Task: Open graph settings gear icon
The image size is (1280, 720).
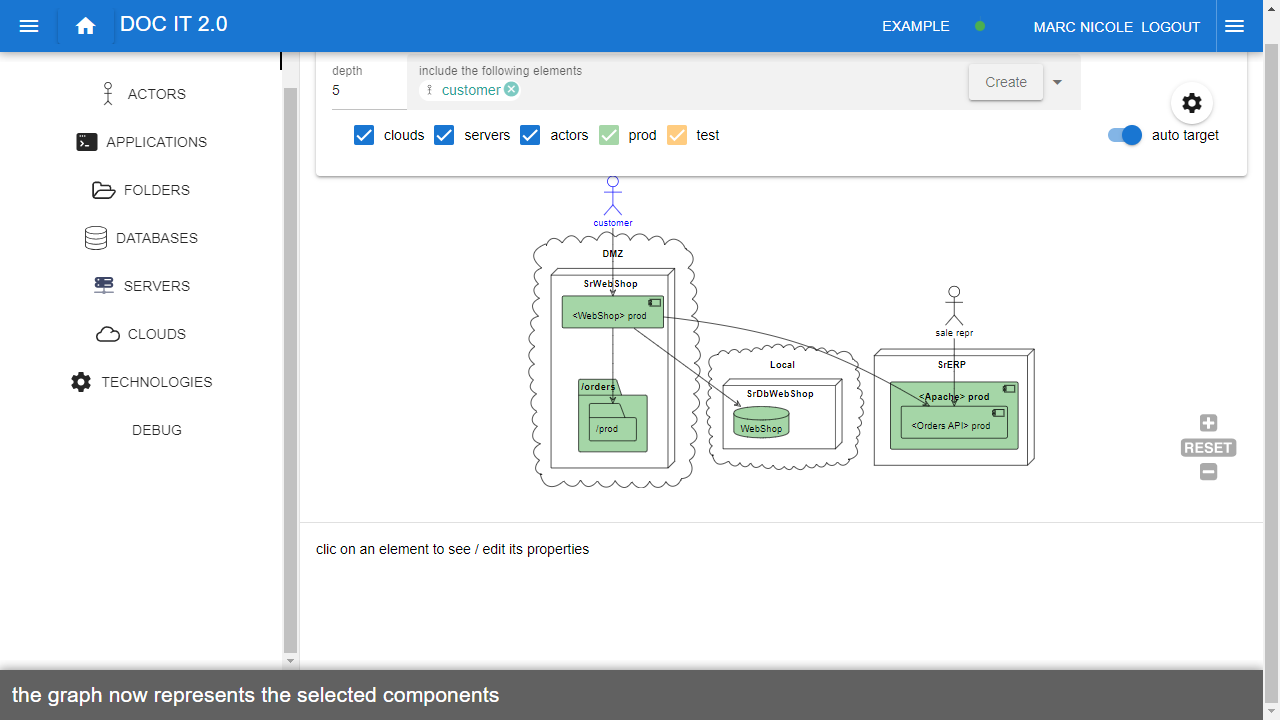Action: pyautogui.click(x=1191, y=103)
